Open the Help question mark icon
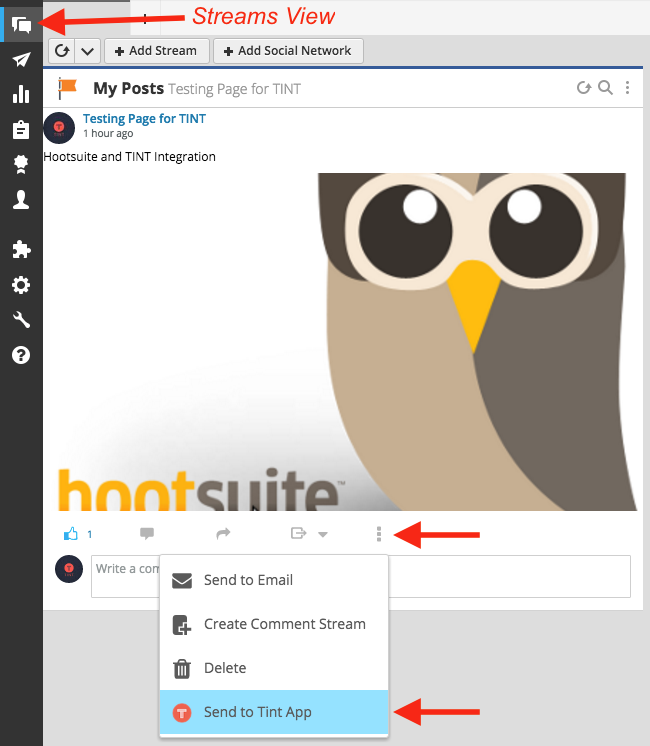The height and width of the screenshot is (746, 650). [x=21, y=355]
